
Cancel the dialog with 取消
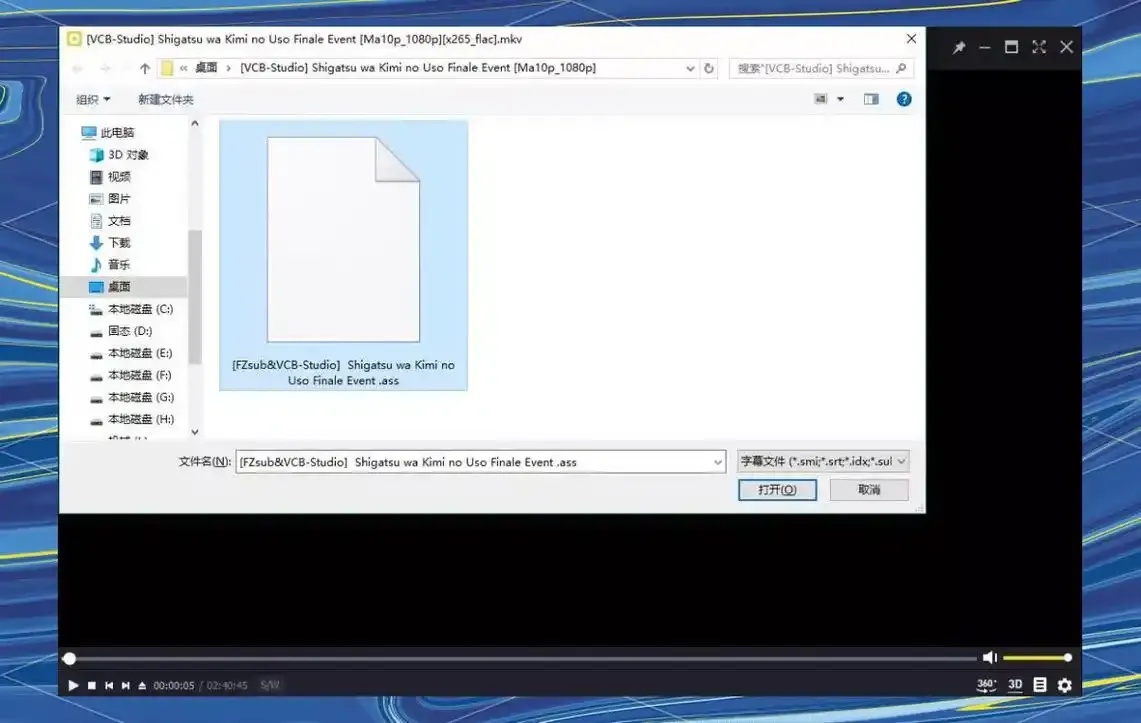point(869,490)
